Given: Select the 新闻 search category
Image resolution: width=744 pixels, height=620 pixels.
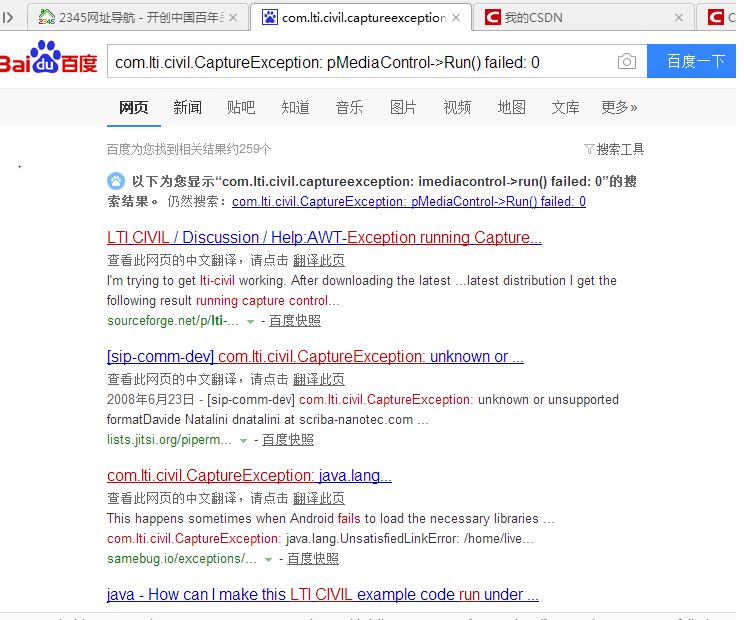Looking at the screenshot, I should (x=187, y=108).
